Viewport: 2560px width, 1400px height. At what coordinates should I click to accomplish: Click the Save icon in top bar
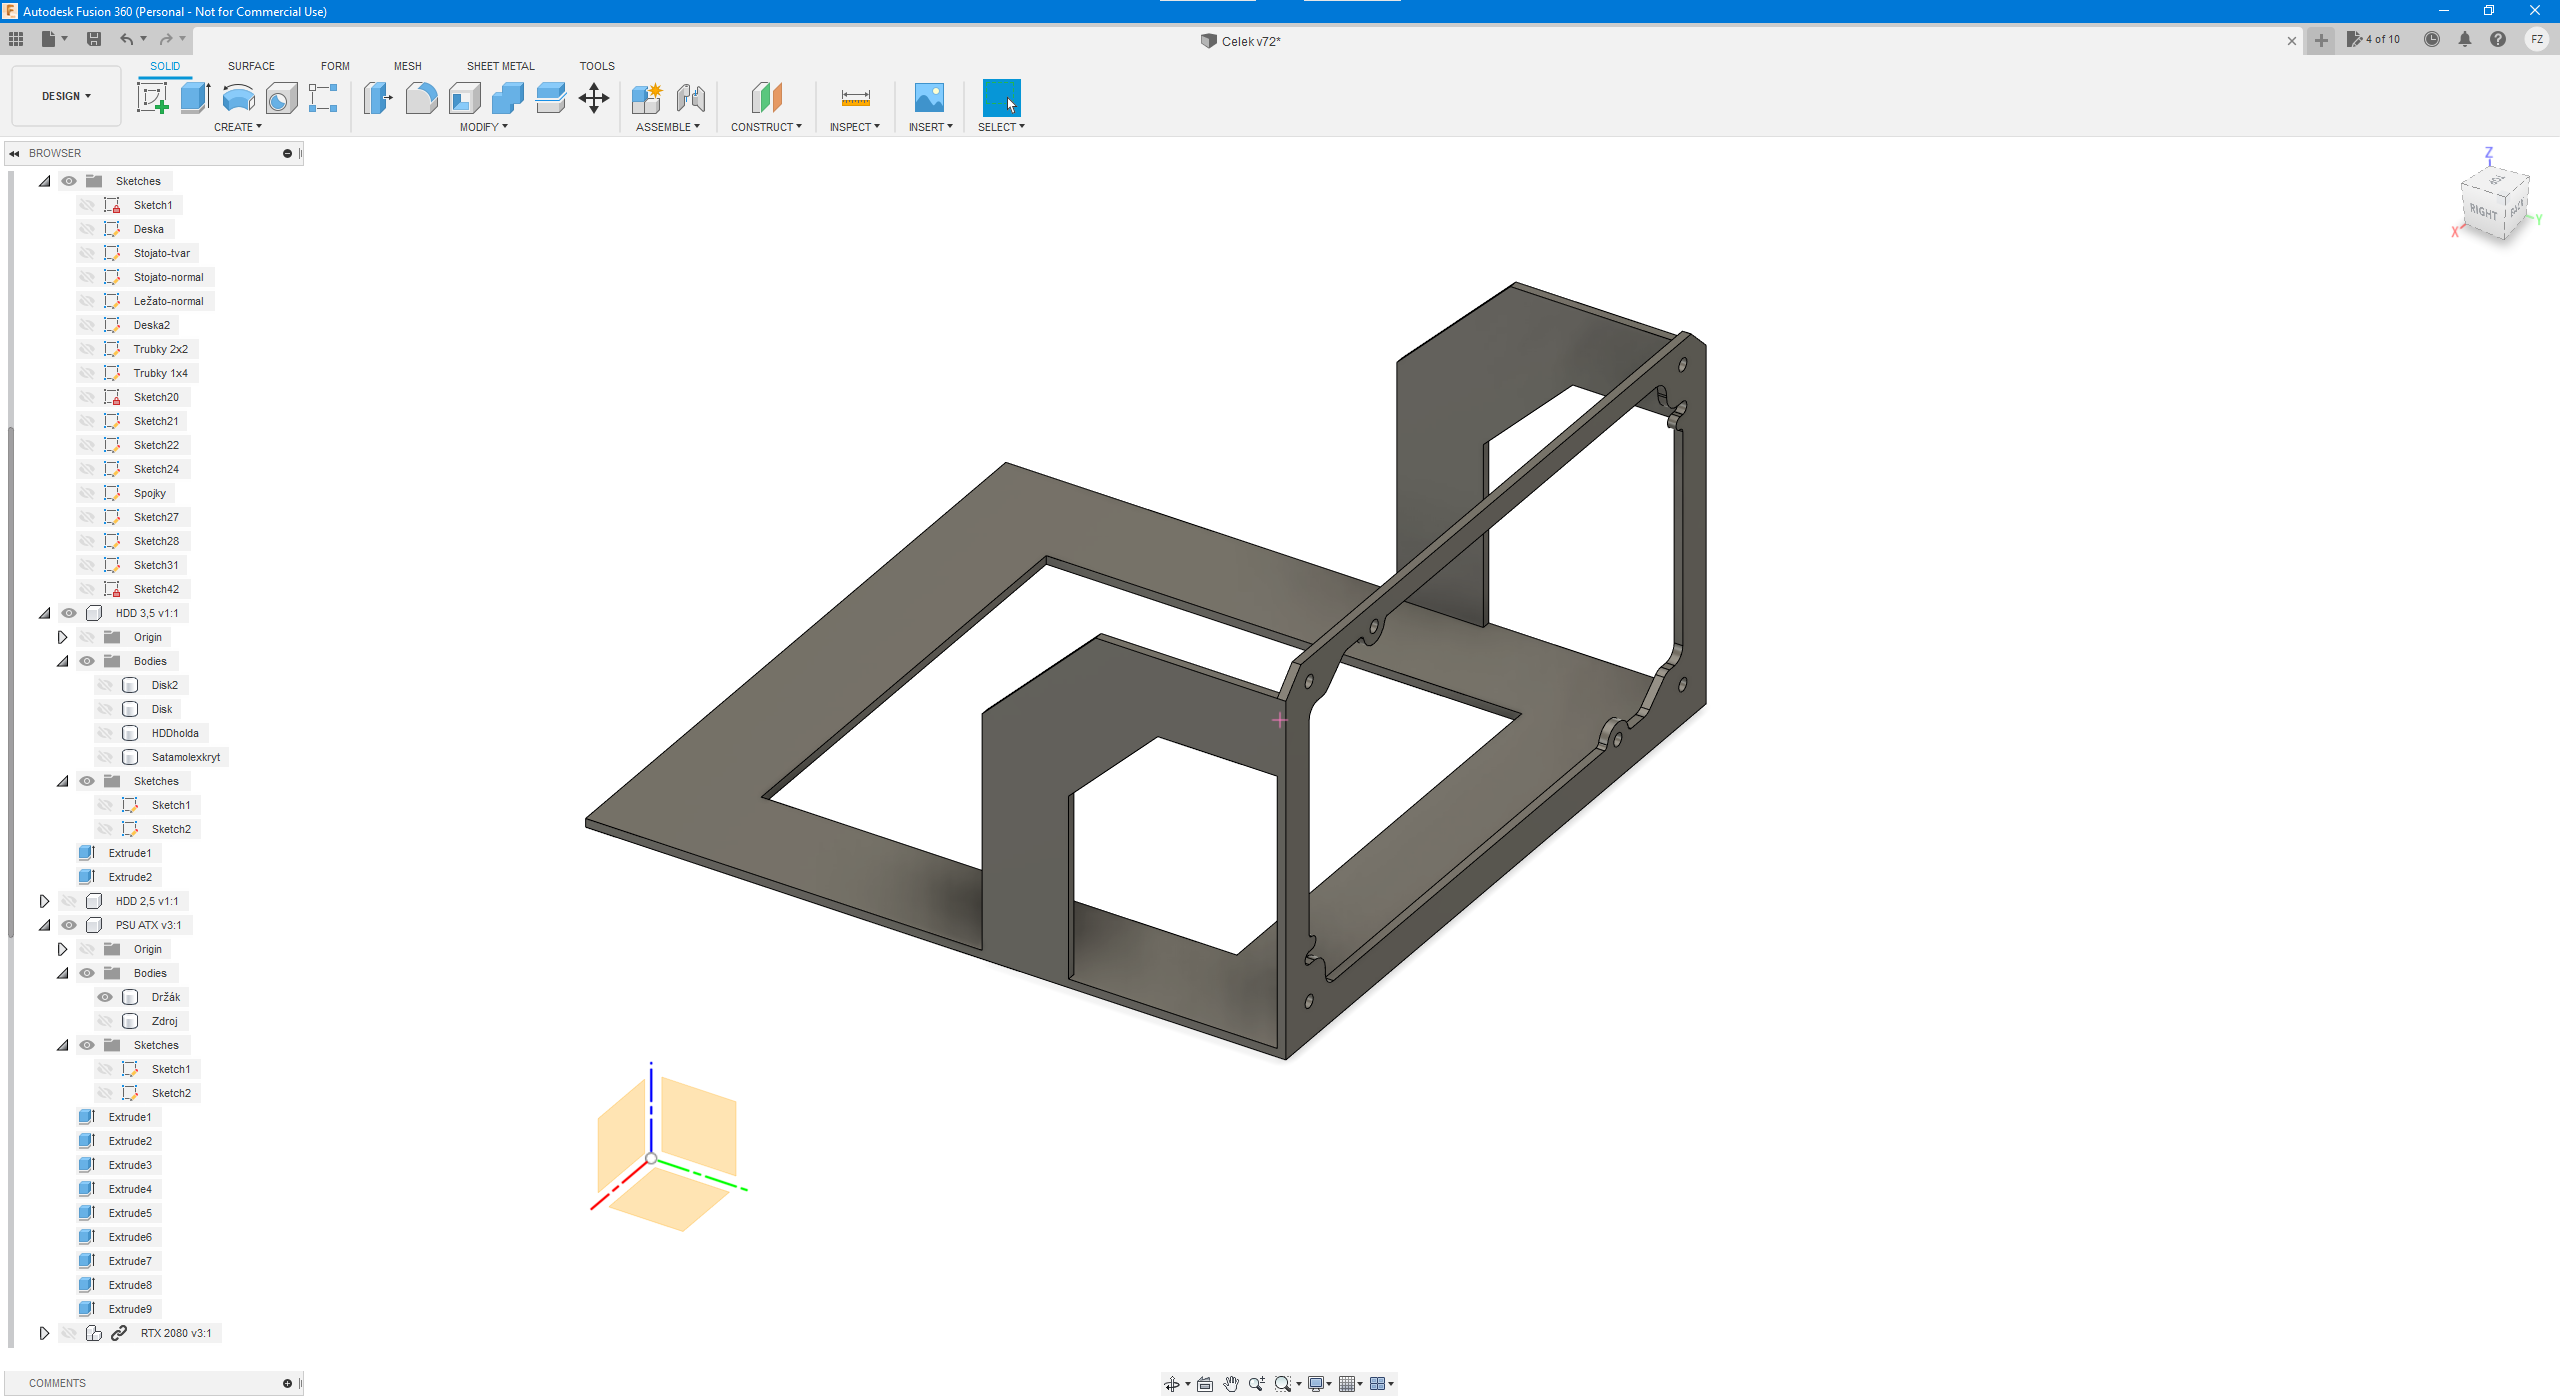pos(94,39)
